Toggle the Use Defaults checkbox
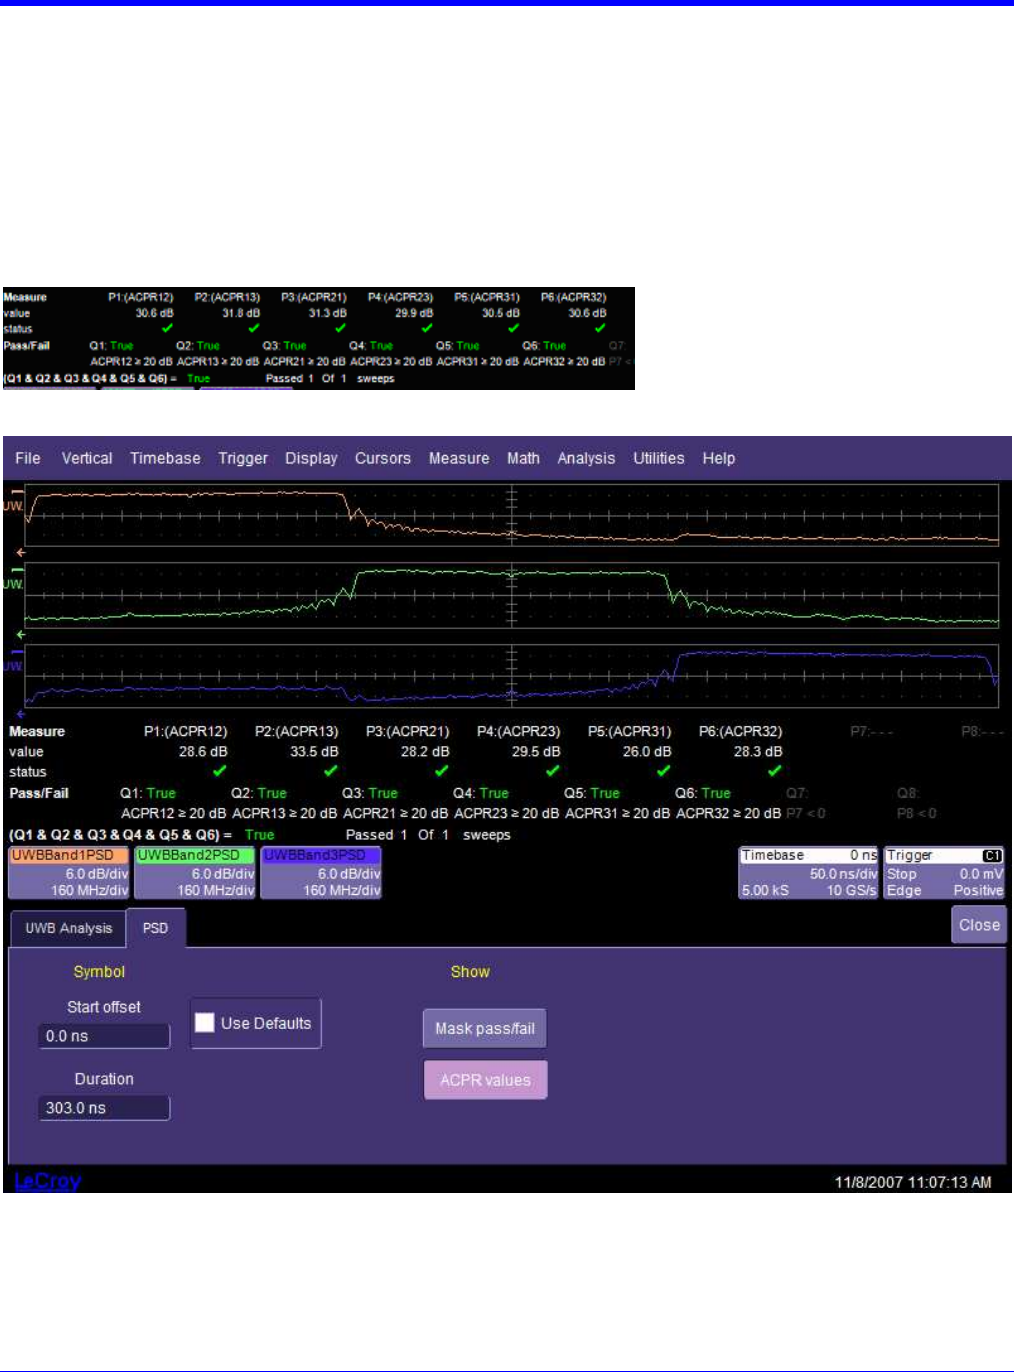Screen dimensions: 1014x1372 205,1023
